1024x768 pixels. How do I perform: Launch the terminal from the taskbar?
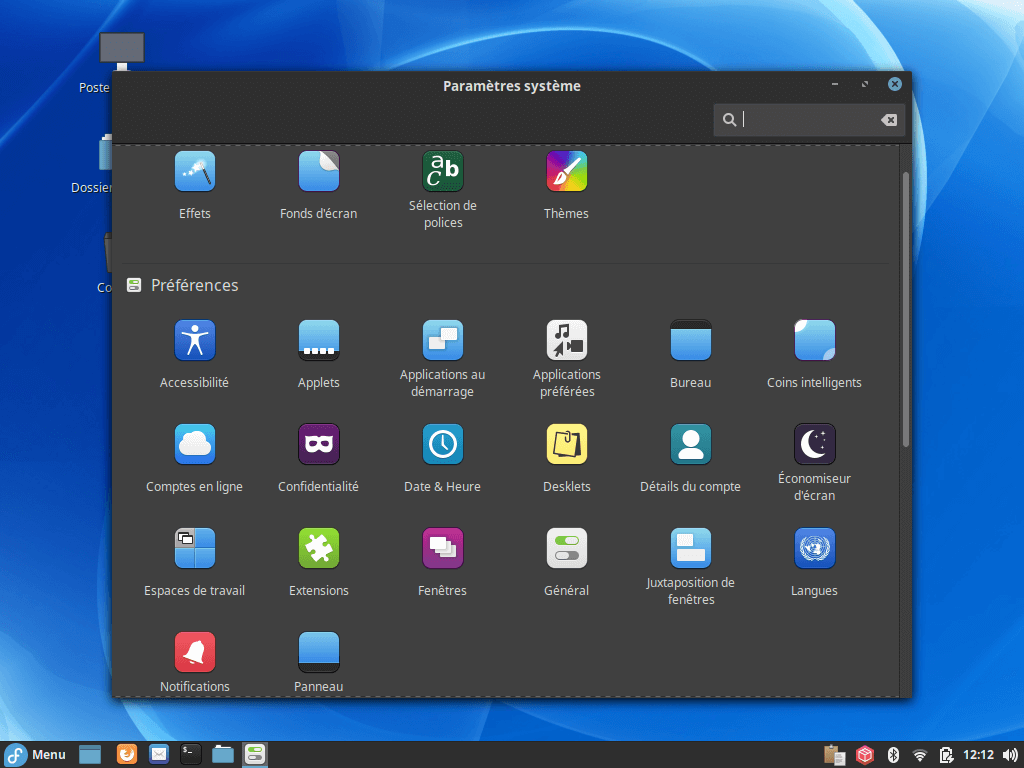191,754
